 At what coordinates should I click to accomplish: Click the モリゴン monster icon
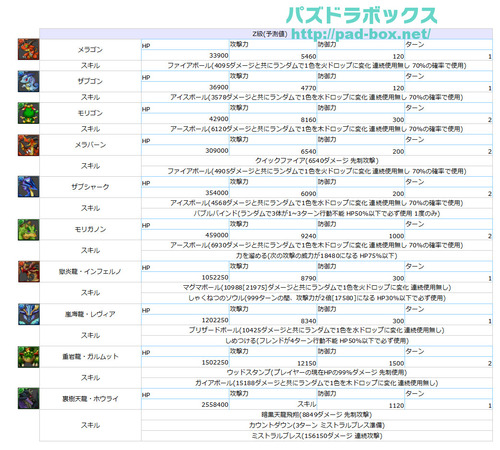[x=28, y=113]
